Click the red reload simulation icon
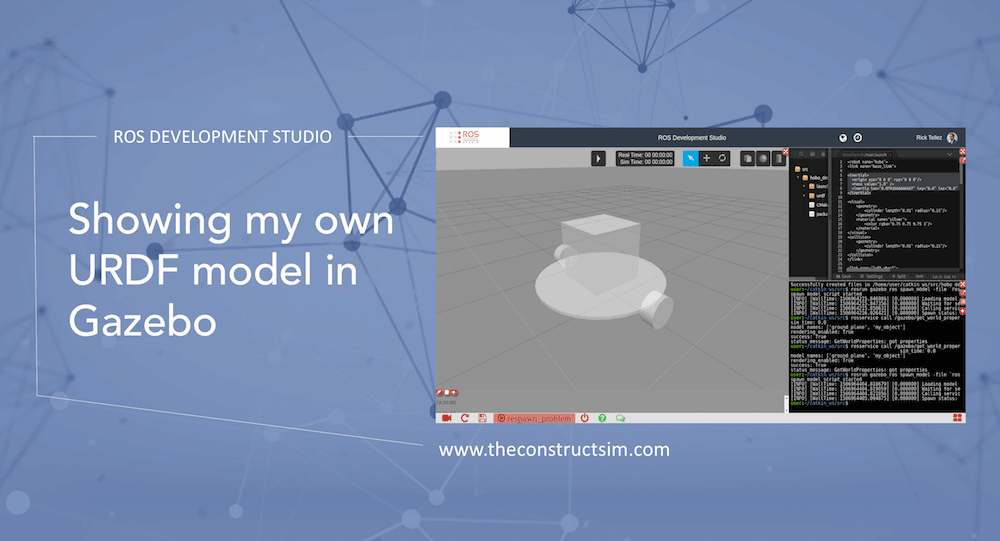 coord(465,417)
